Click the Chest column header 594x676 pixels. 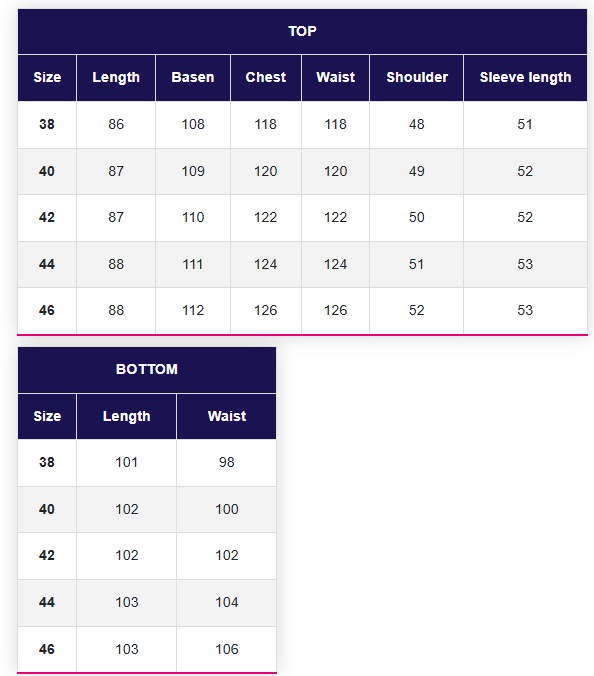click(x=266, y=78)
